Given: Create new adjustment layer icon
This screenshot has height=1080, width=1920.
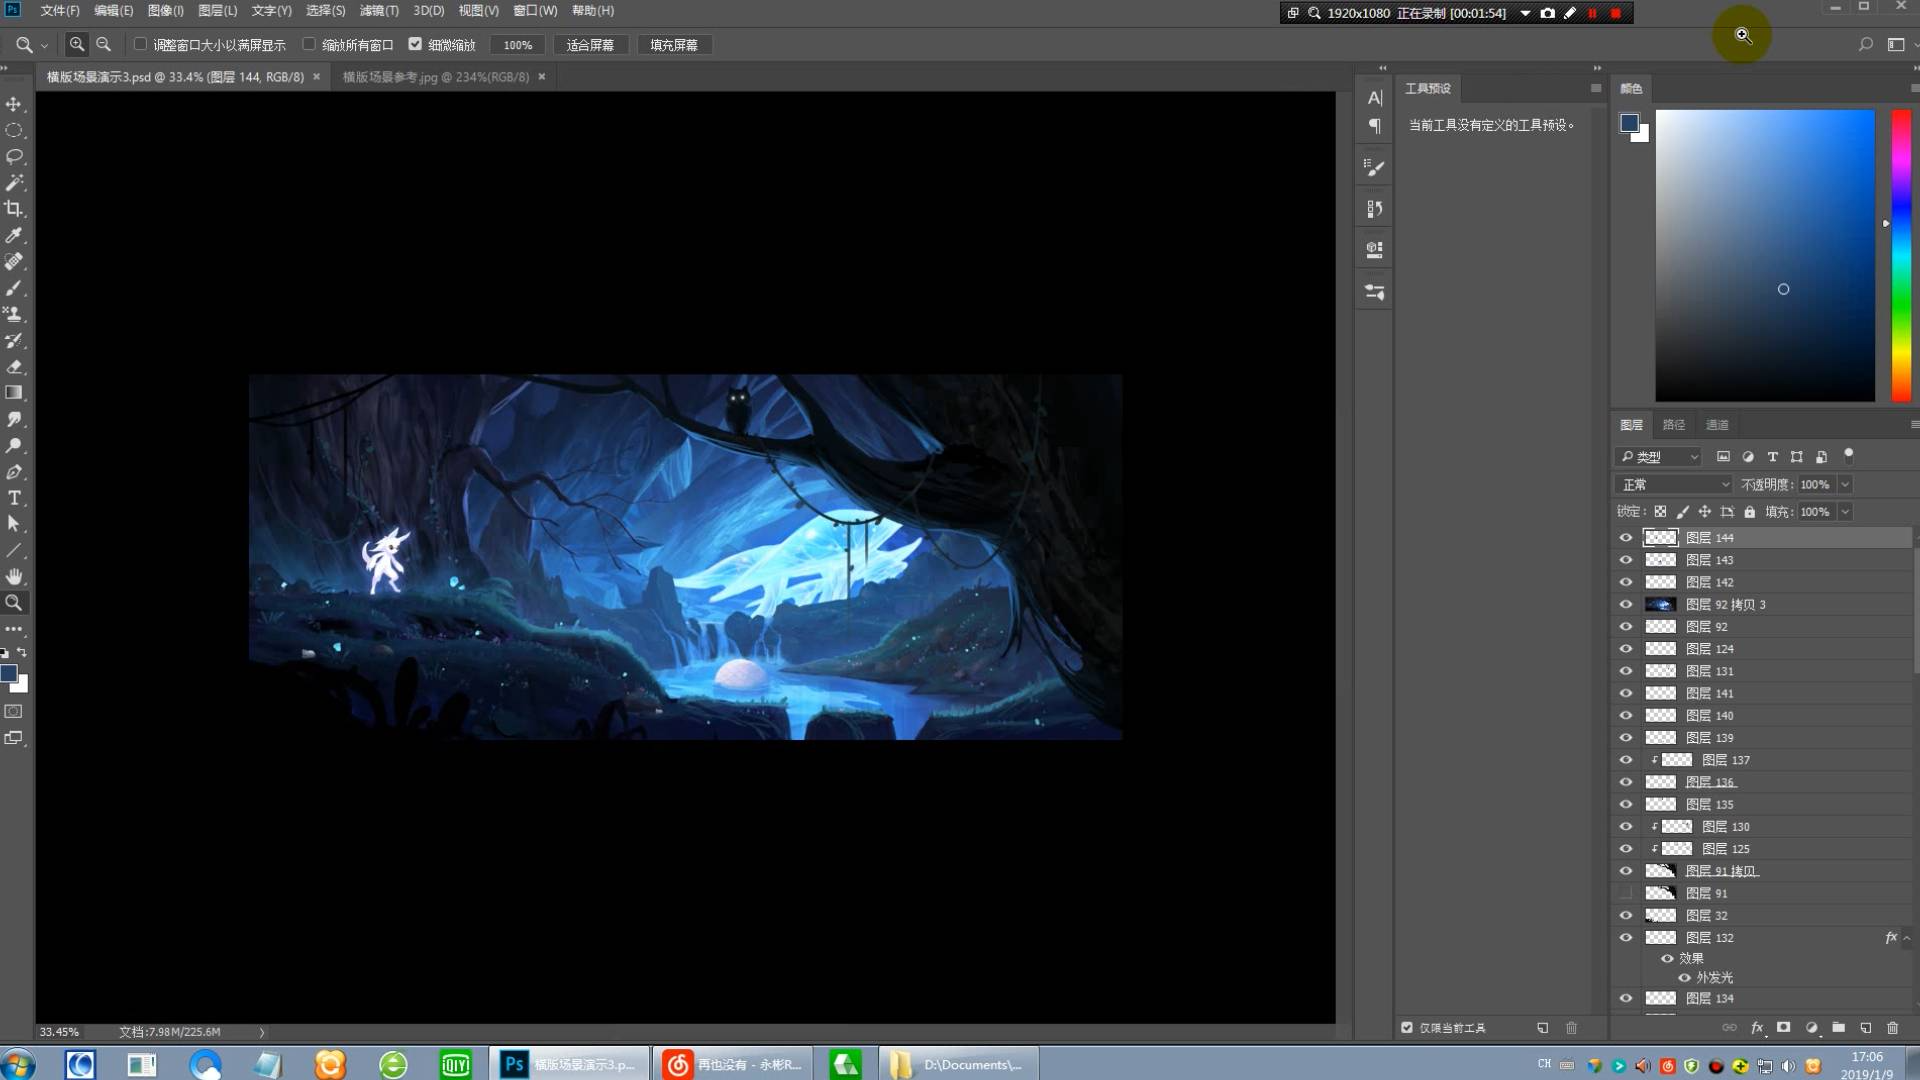Looking at the screenshot, I should pos(1811,1027).
